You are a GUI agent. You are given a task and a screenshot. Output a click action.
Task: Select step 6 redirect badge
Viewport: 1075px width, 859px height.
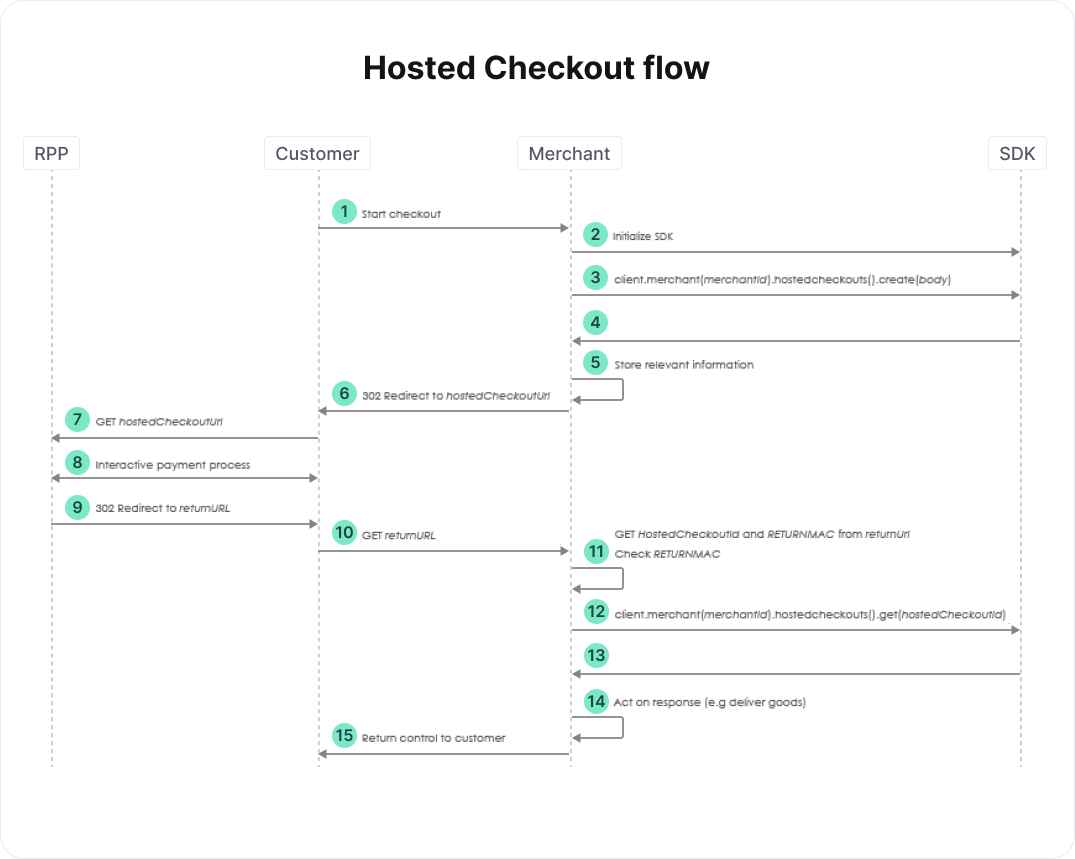[344, 394]
